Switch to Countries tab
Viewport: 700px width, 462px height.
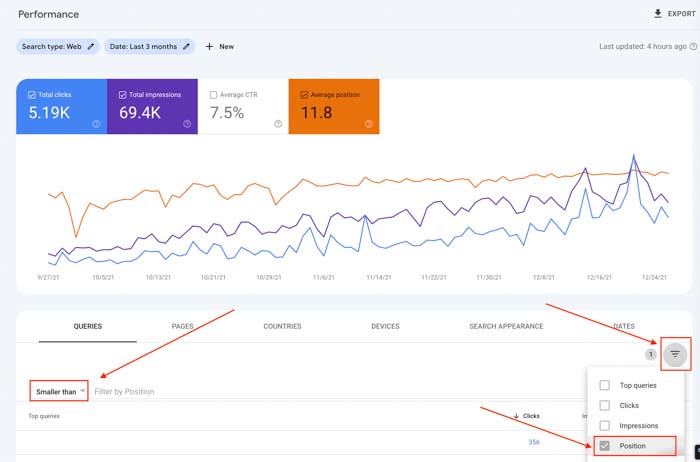(282, 326)
